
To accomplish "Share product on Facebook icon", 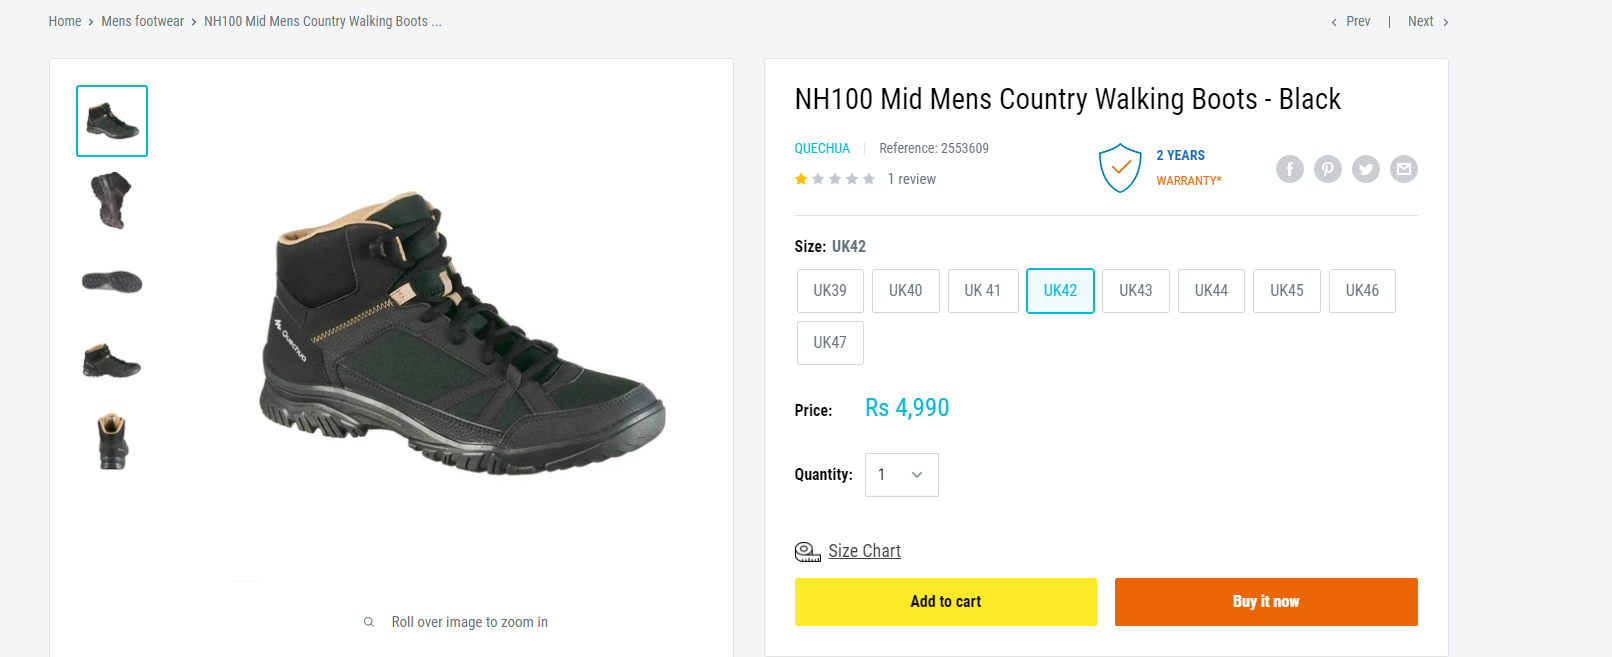I will click(1289, 169).
